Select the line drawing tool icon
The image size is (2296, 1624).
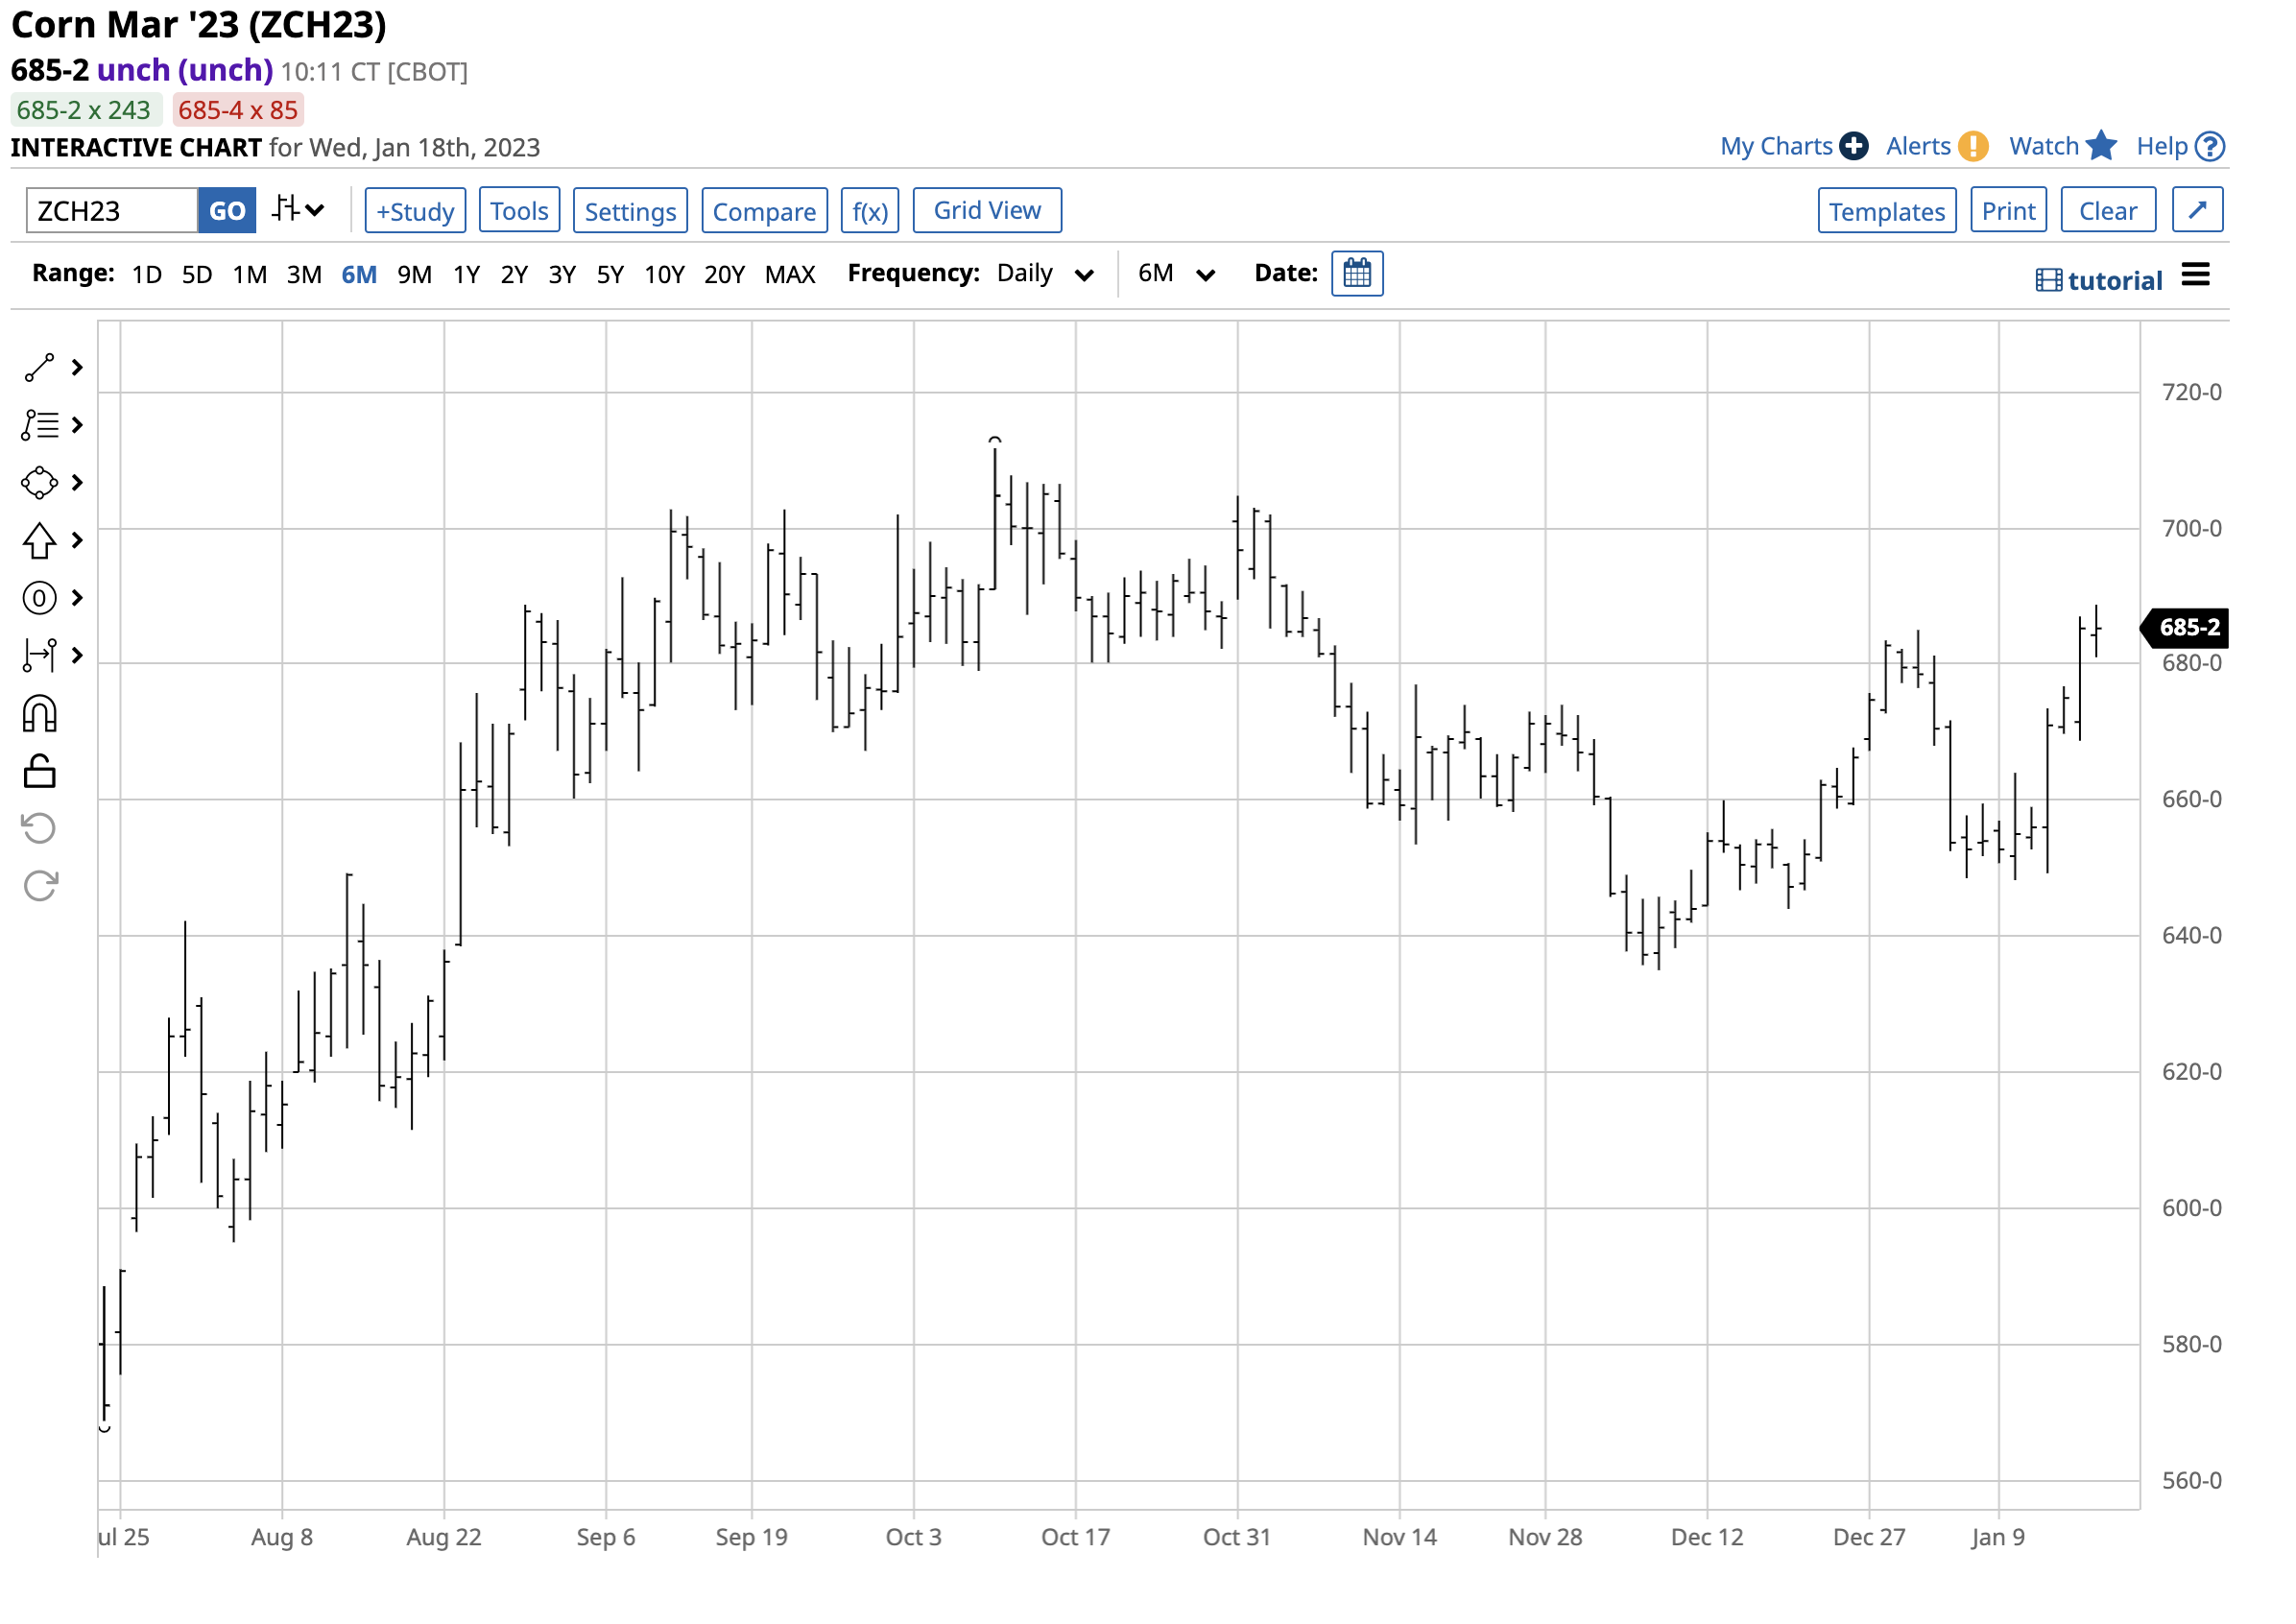point(39,368)
